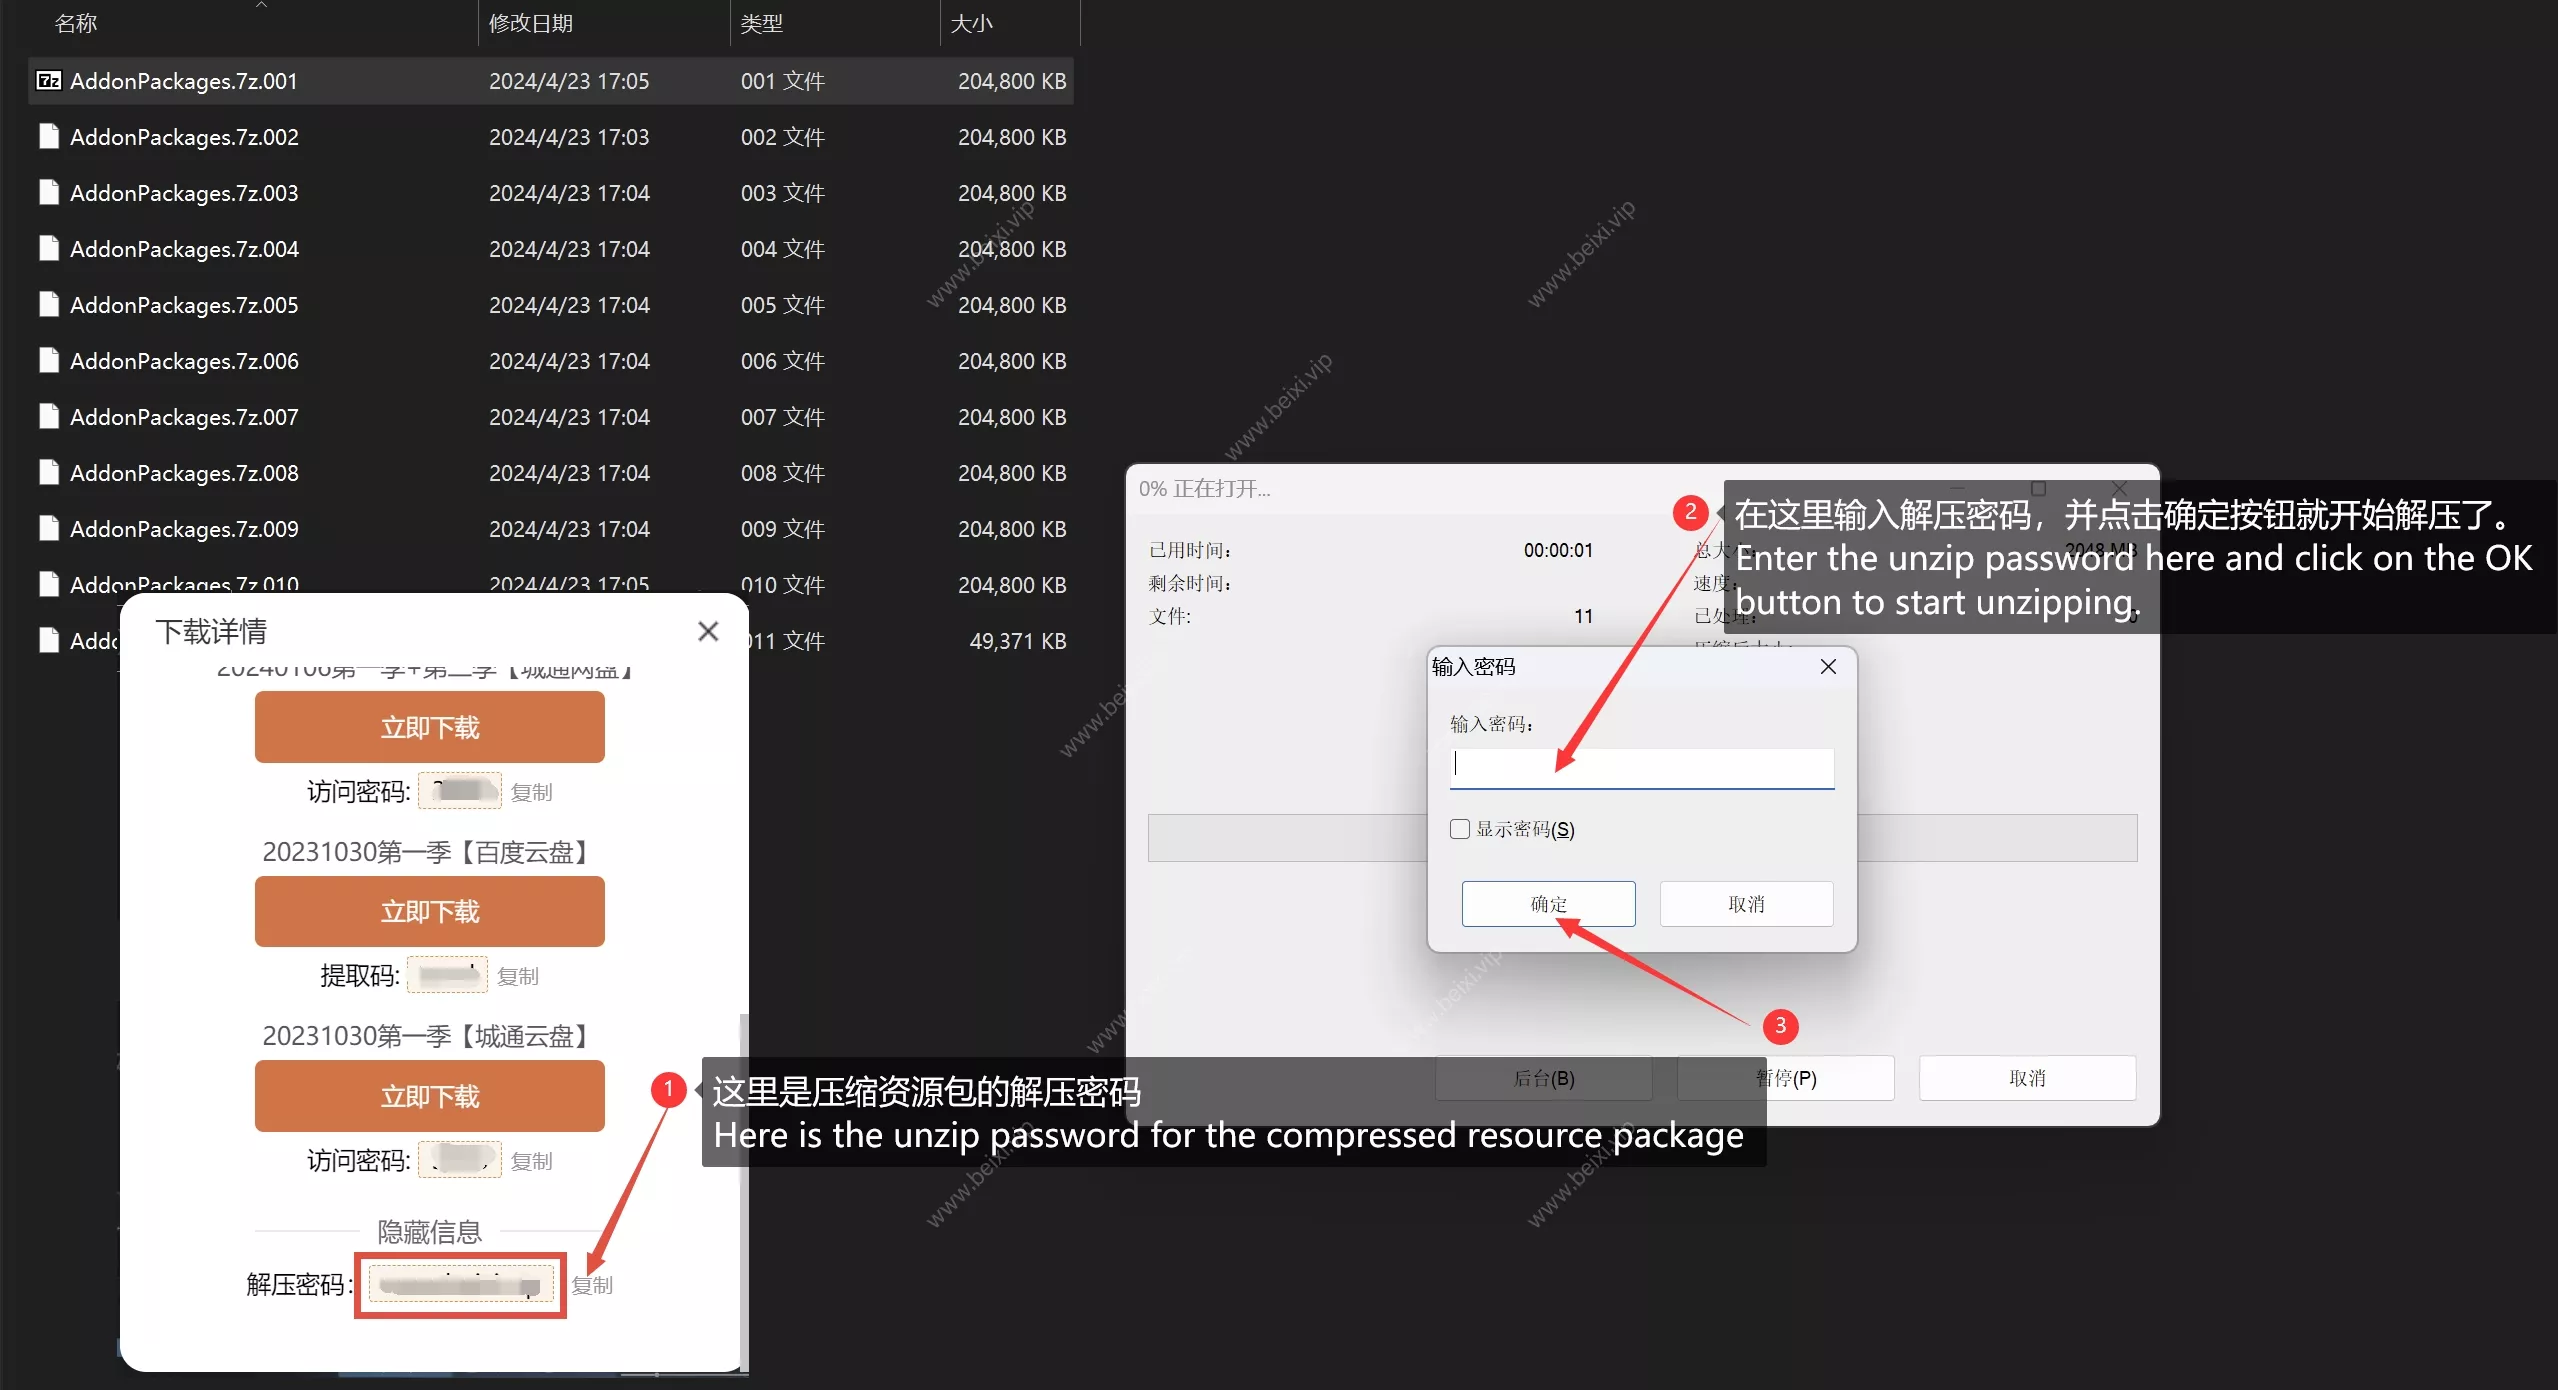Sort files by 修改日期 column header
Viewport: 2558px width, 1390px height.
pos(531,23)
